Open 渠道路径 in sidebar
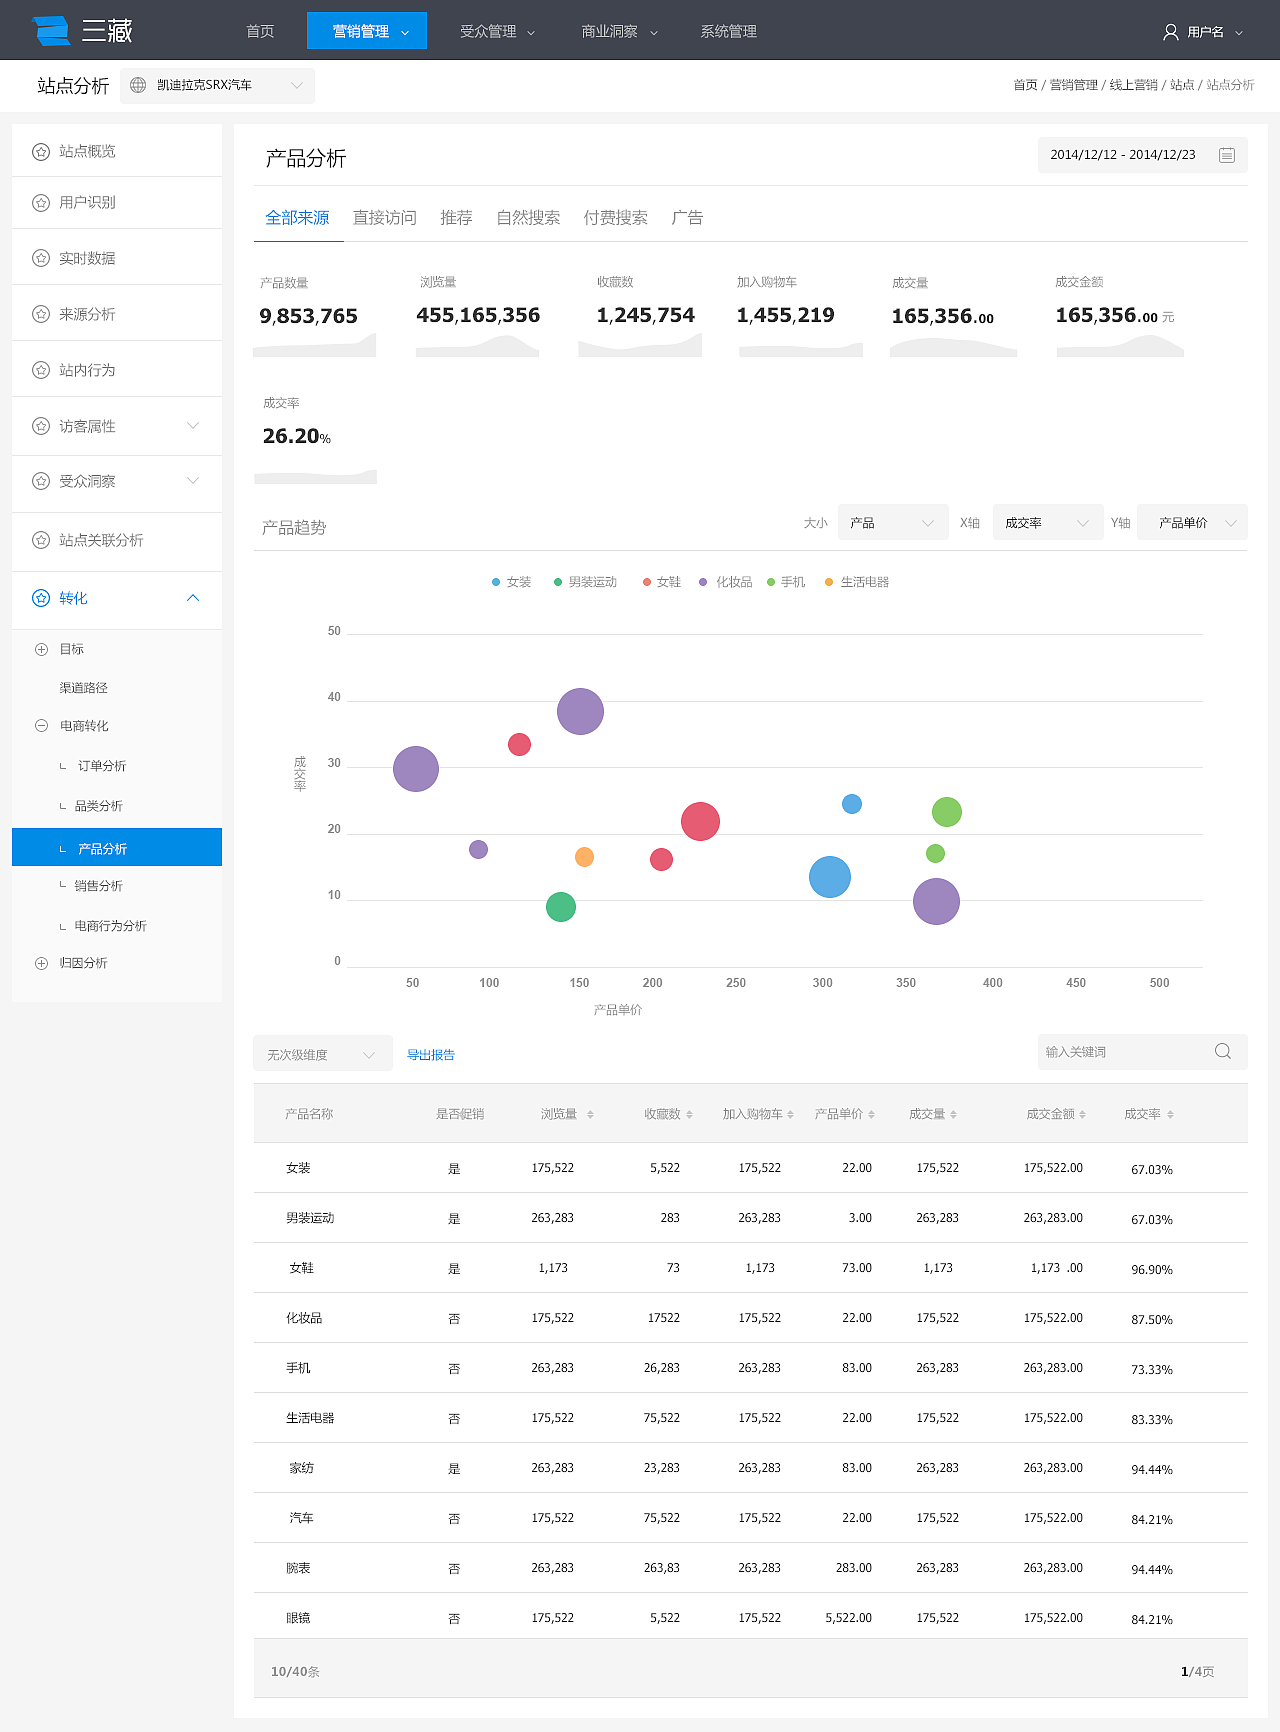Viewport: 1280px width, 1732px height. pyautogui.click(x=83, y=688)
